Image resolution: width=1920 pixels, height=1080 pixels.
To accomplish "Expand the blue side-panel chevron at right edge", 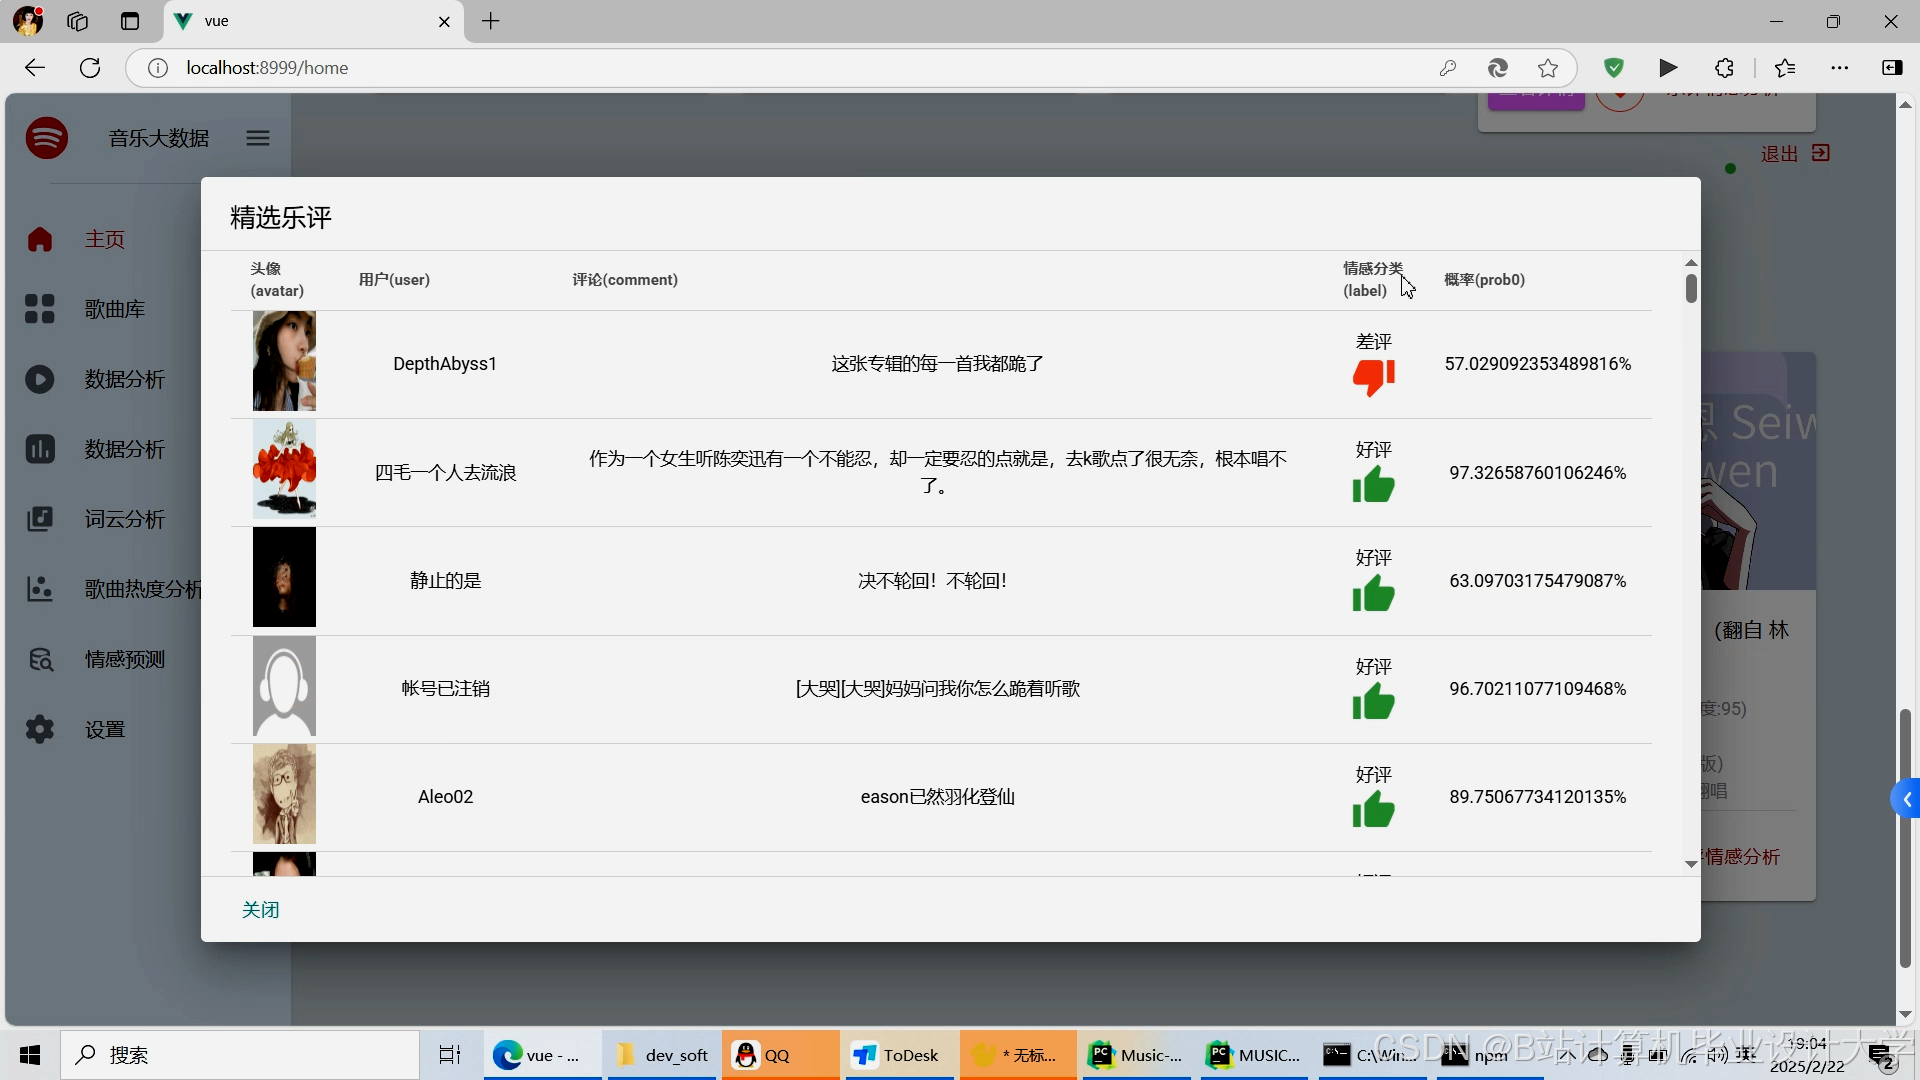I will point(1907,799).
